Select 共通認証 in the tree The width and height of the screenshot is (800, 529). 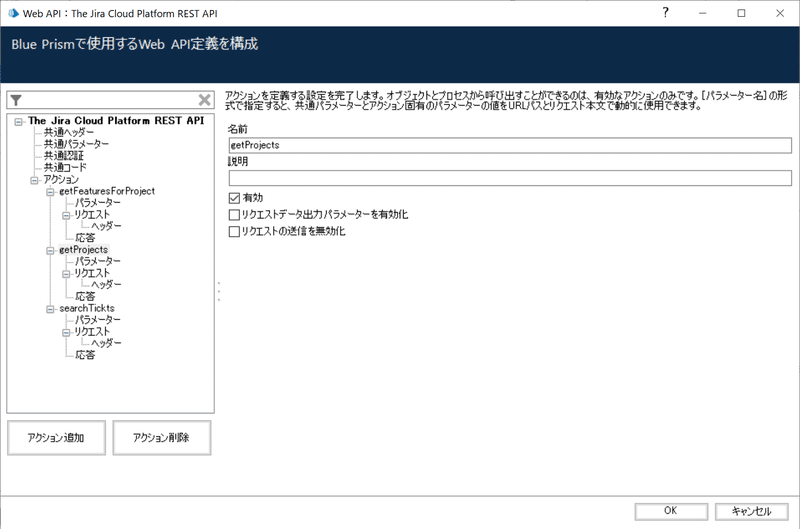[63, 156]
